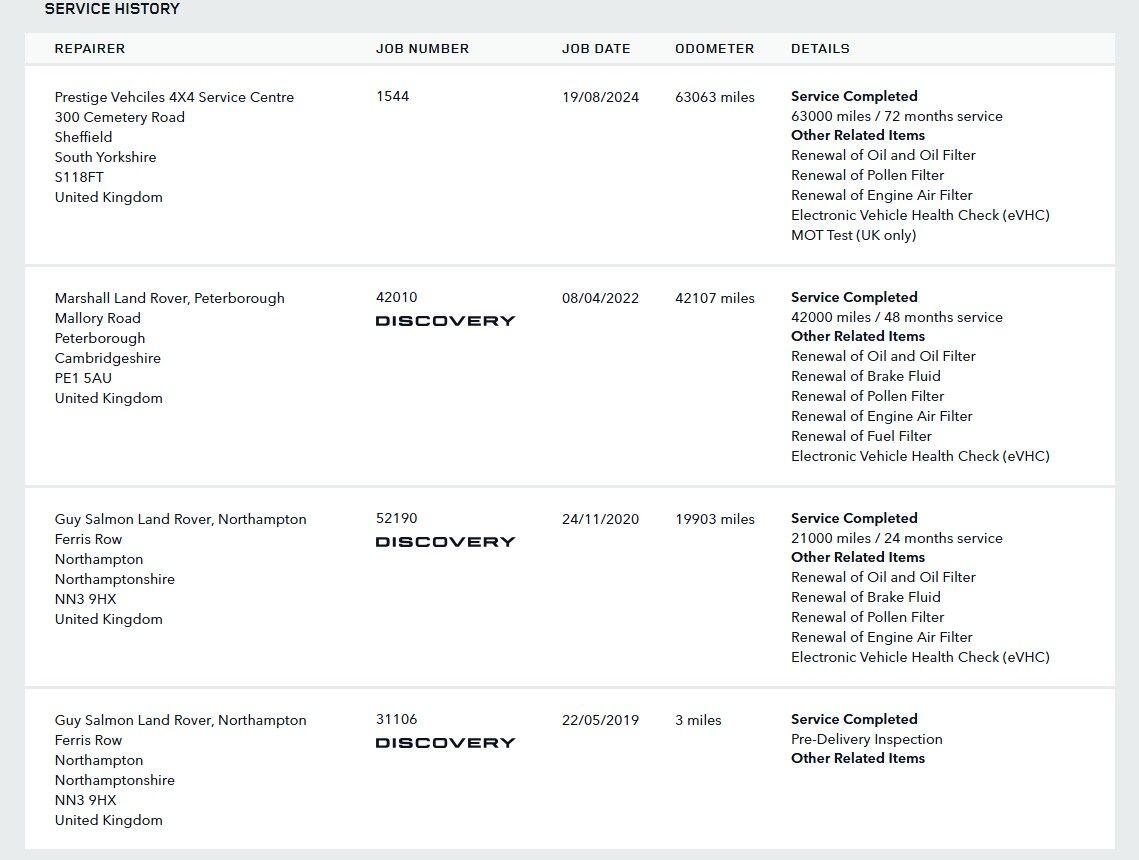Click the 42107 miles odometer value
Image resolution: width=1139 pixels, height=860 pixels.
click(714, 298)
